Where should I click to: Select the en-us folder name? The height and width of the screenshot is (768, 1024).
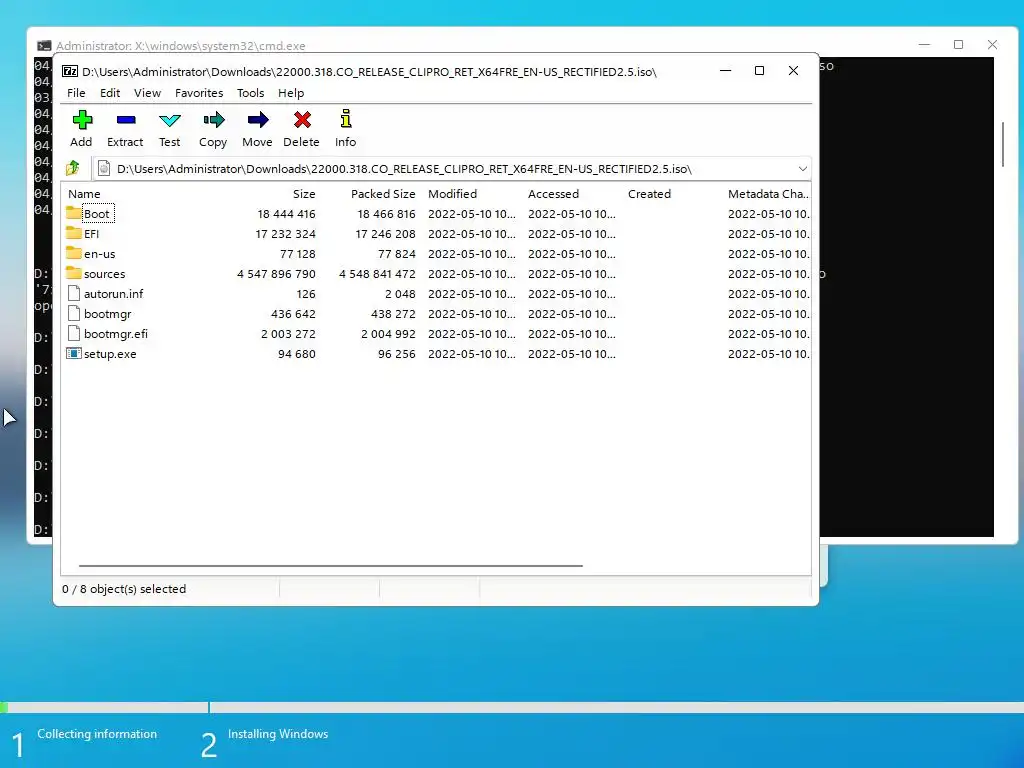point(99,254)
